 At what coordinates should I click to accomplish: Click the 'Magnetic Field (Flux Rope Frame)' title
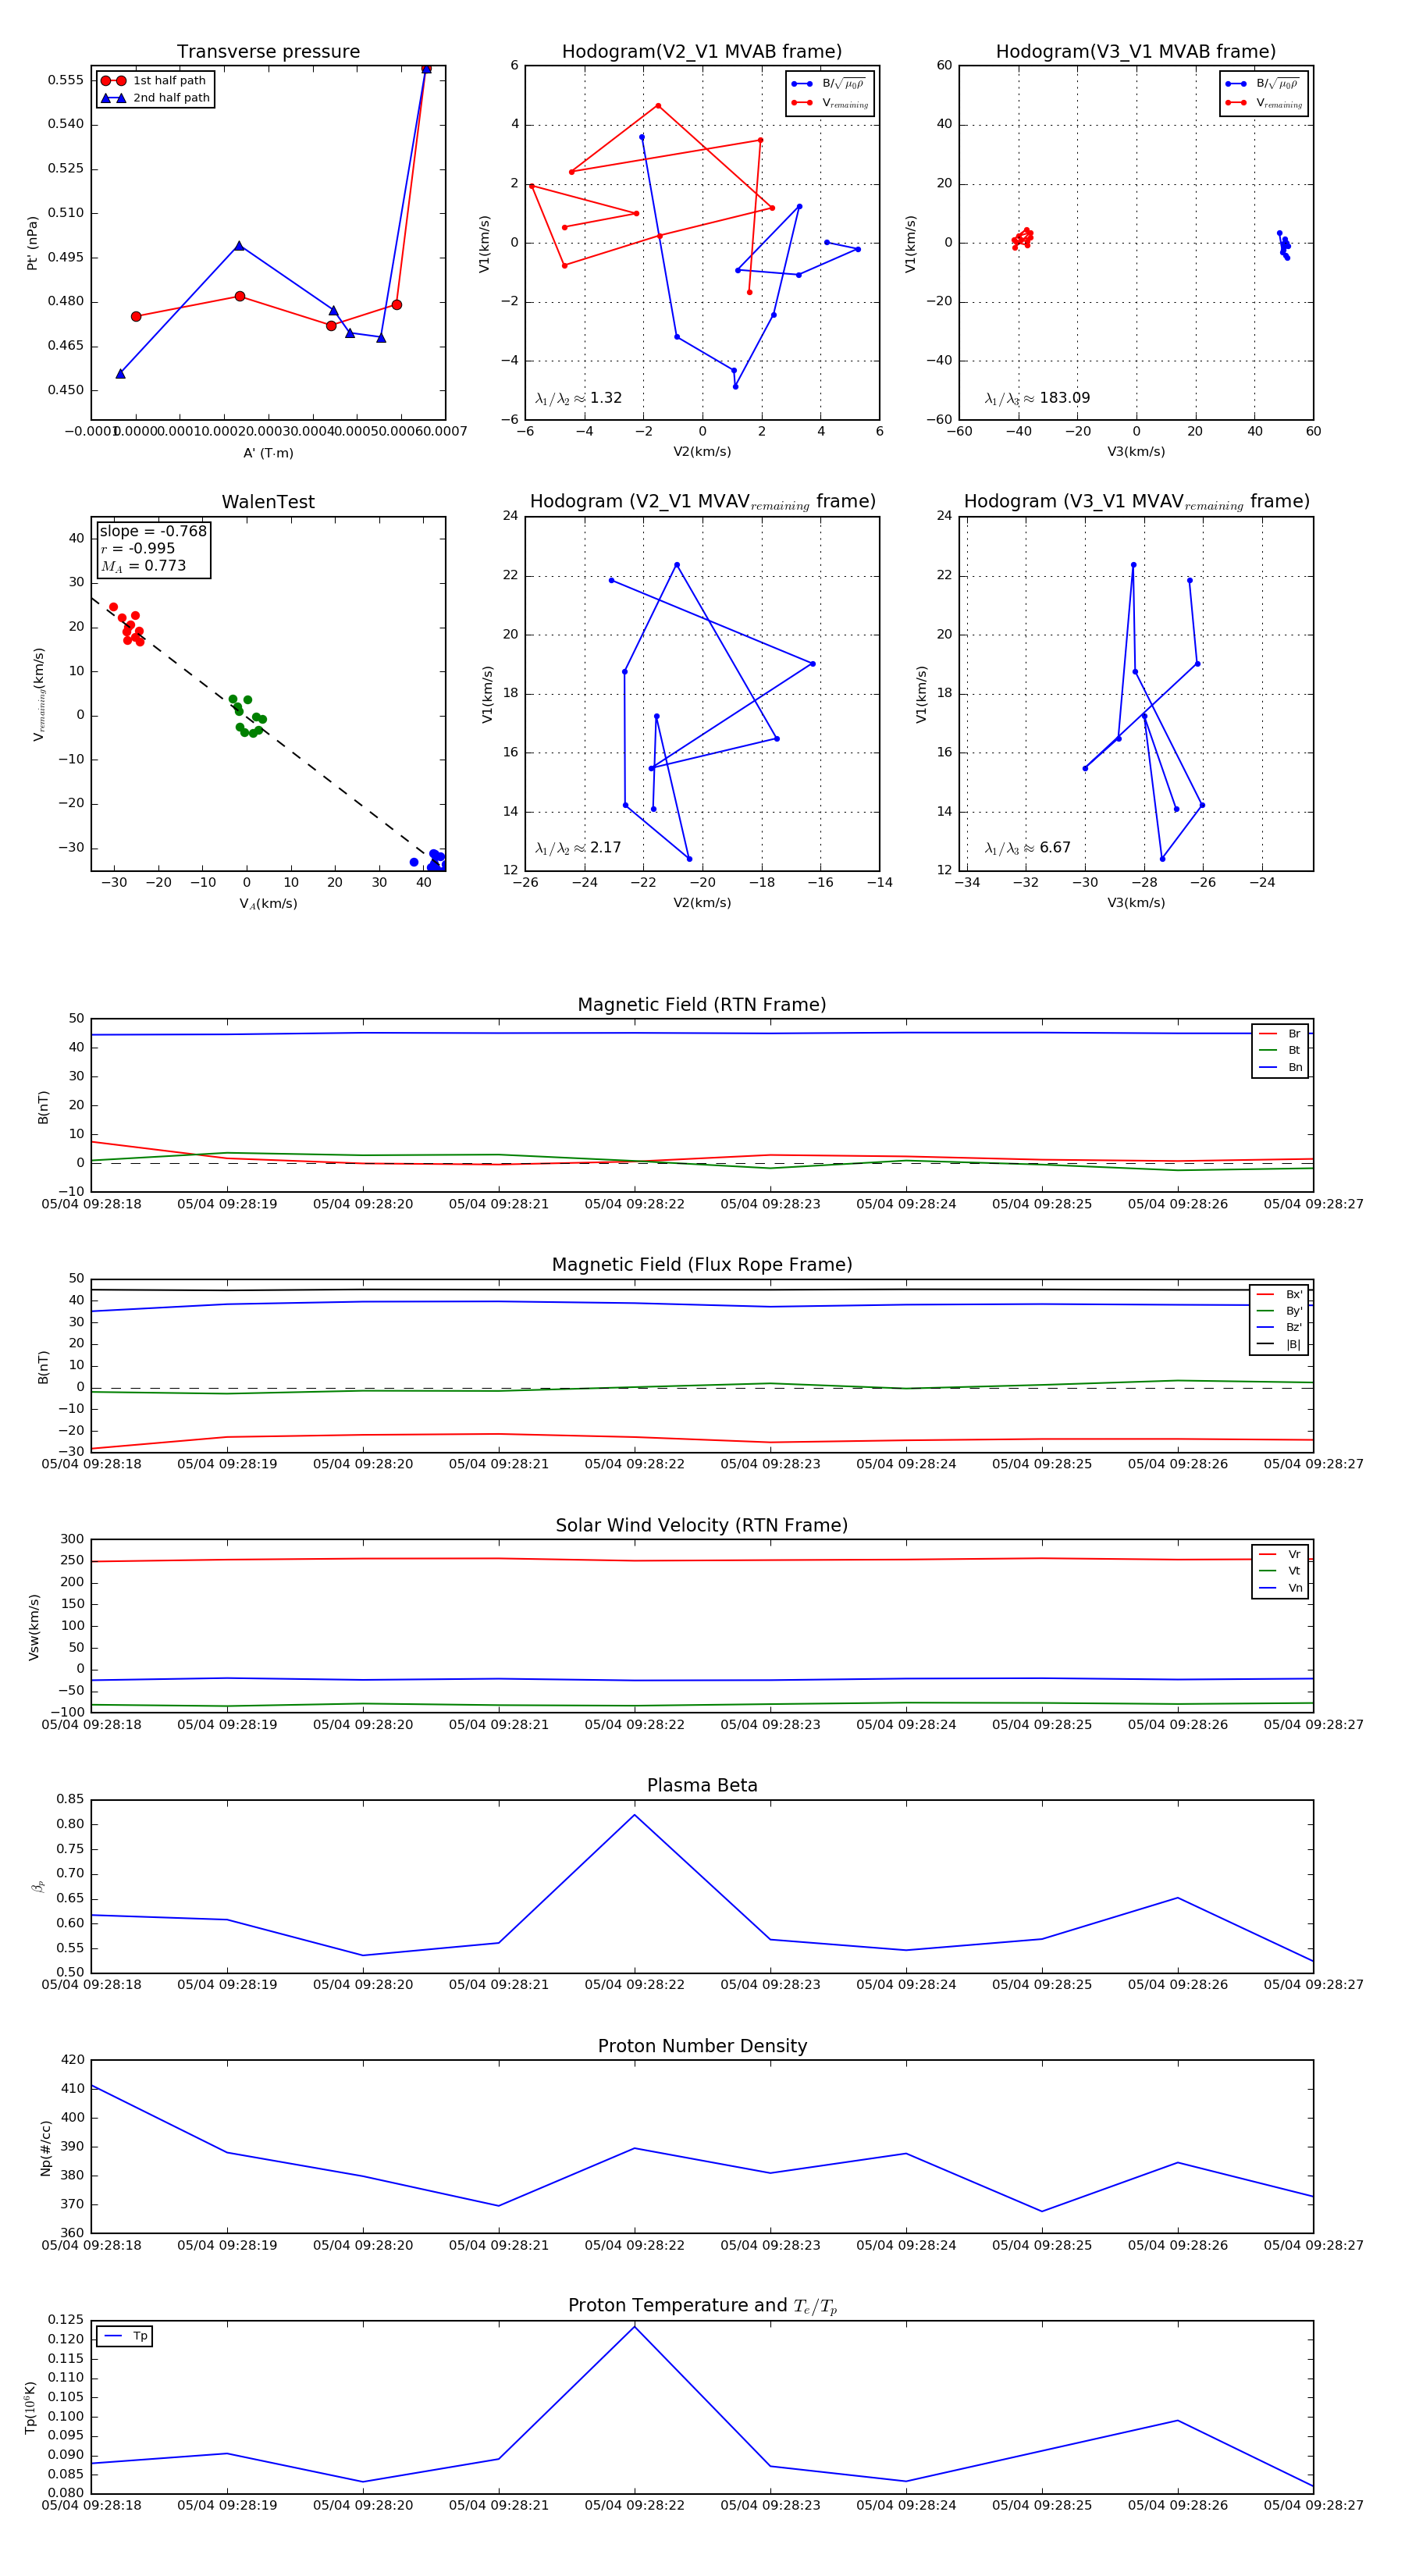pyautogui.click(x=702, y=1265)
